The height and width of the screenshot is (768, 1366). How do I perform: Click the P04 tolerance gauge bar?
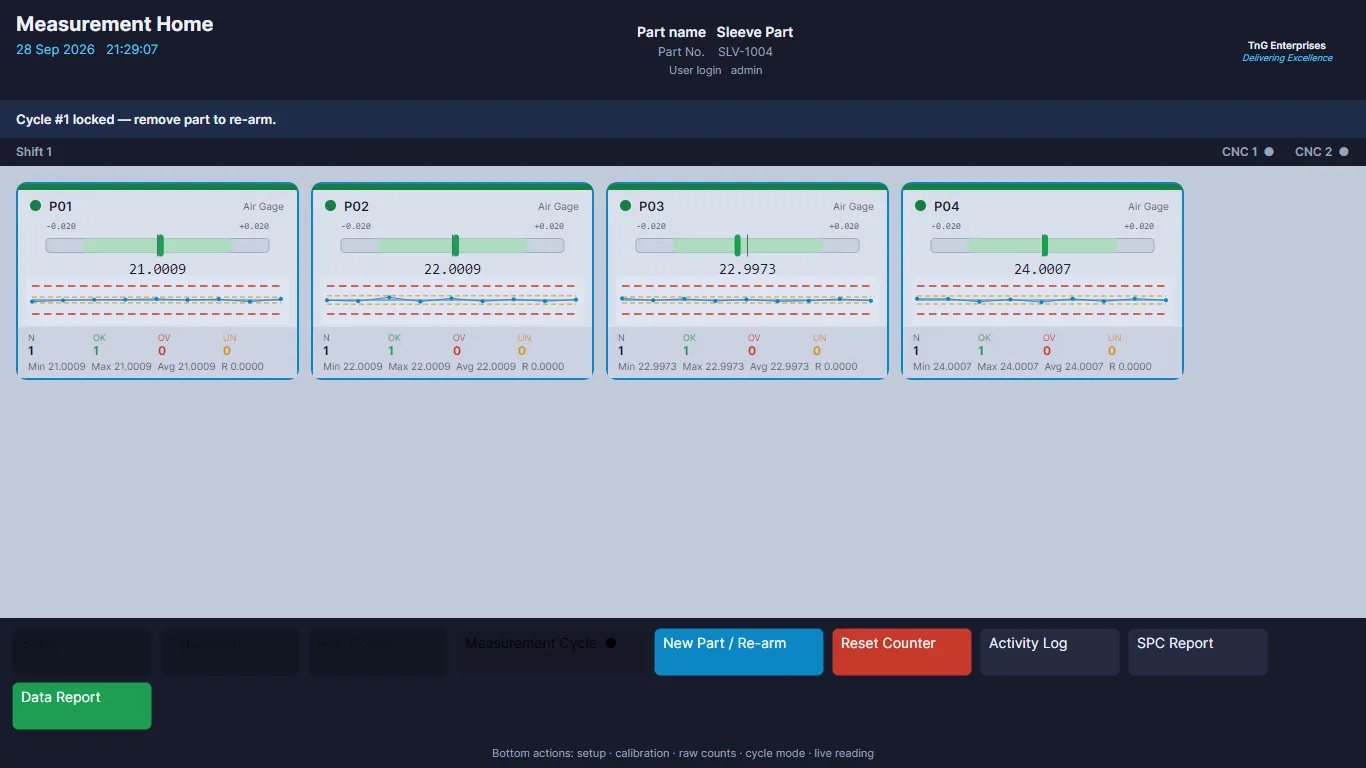[1042, 245]
